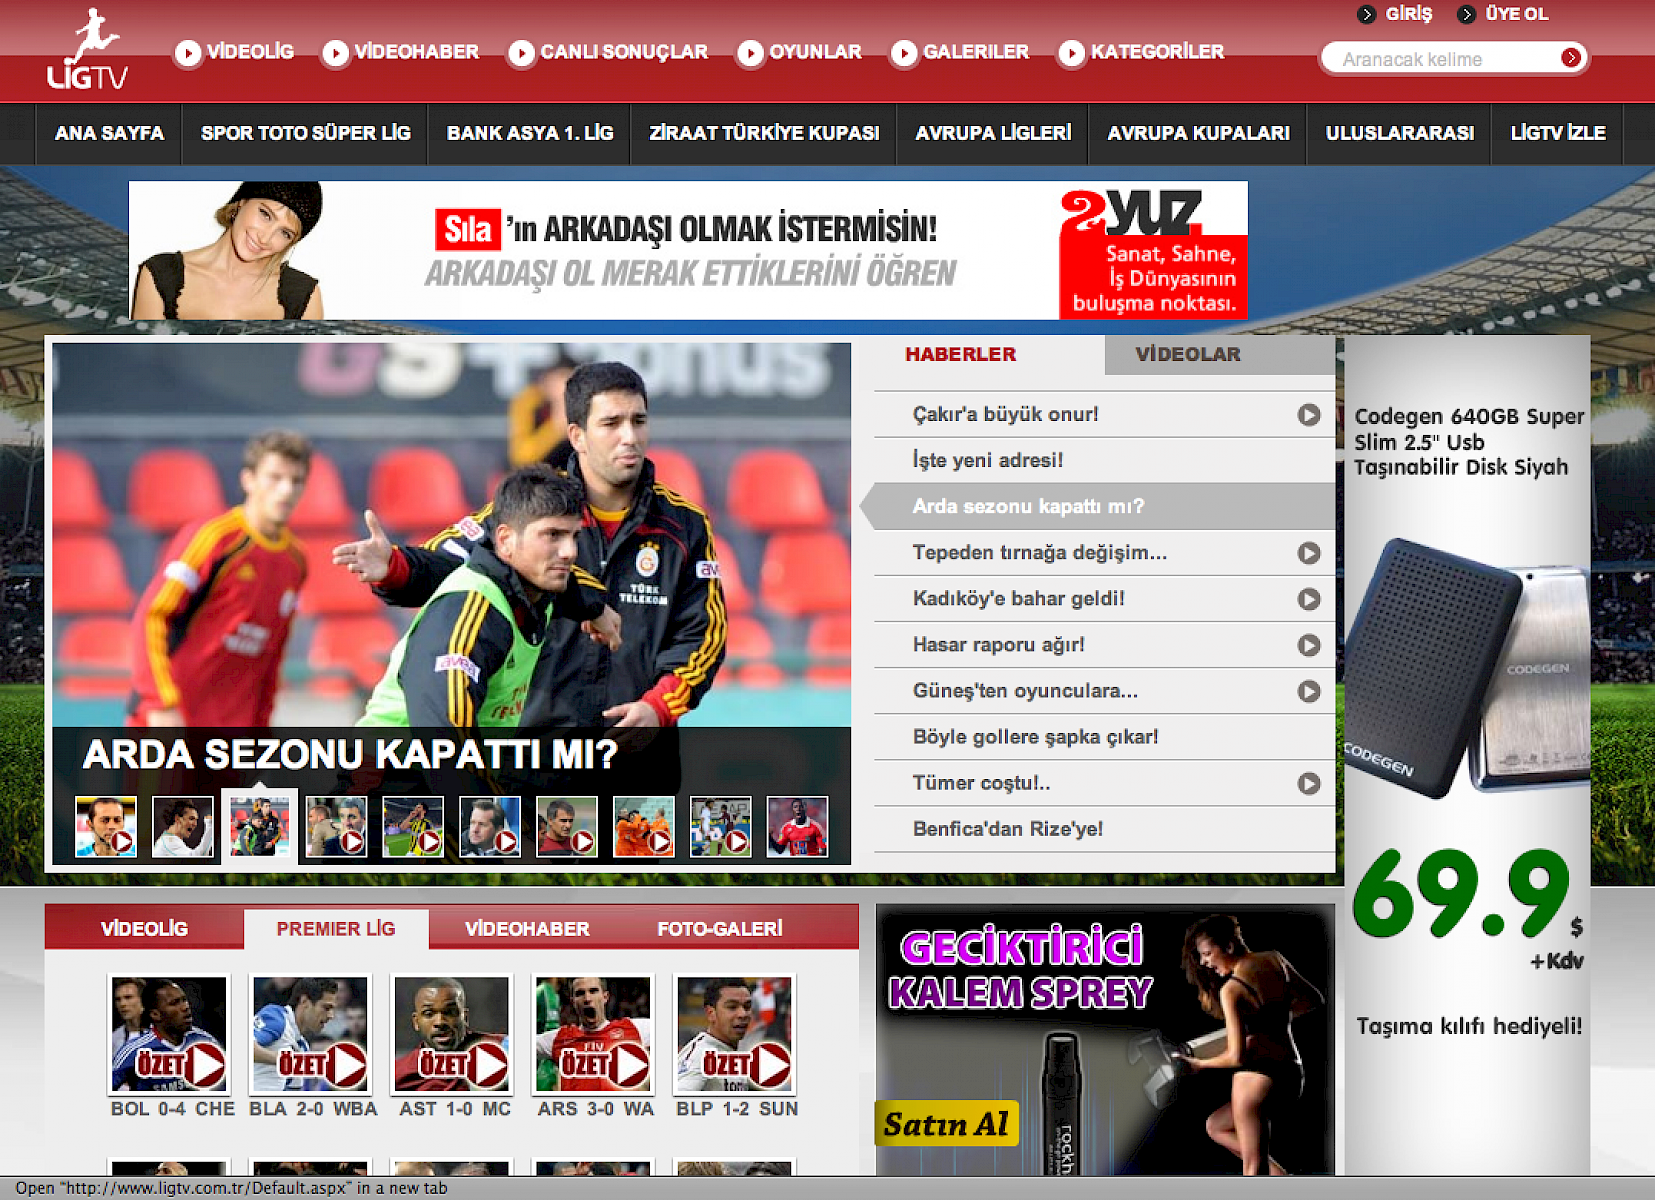Open CANLI SONUÇLAR in top navigation

click(x=623, y=52)
